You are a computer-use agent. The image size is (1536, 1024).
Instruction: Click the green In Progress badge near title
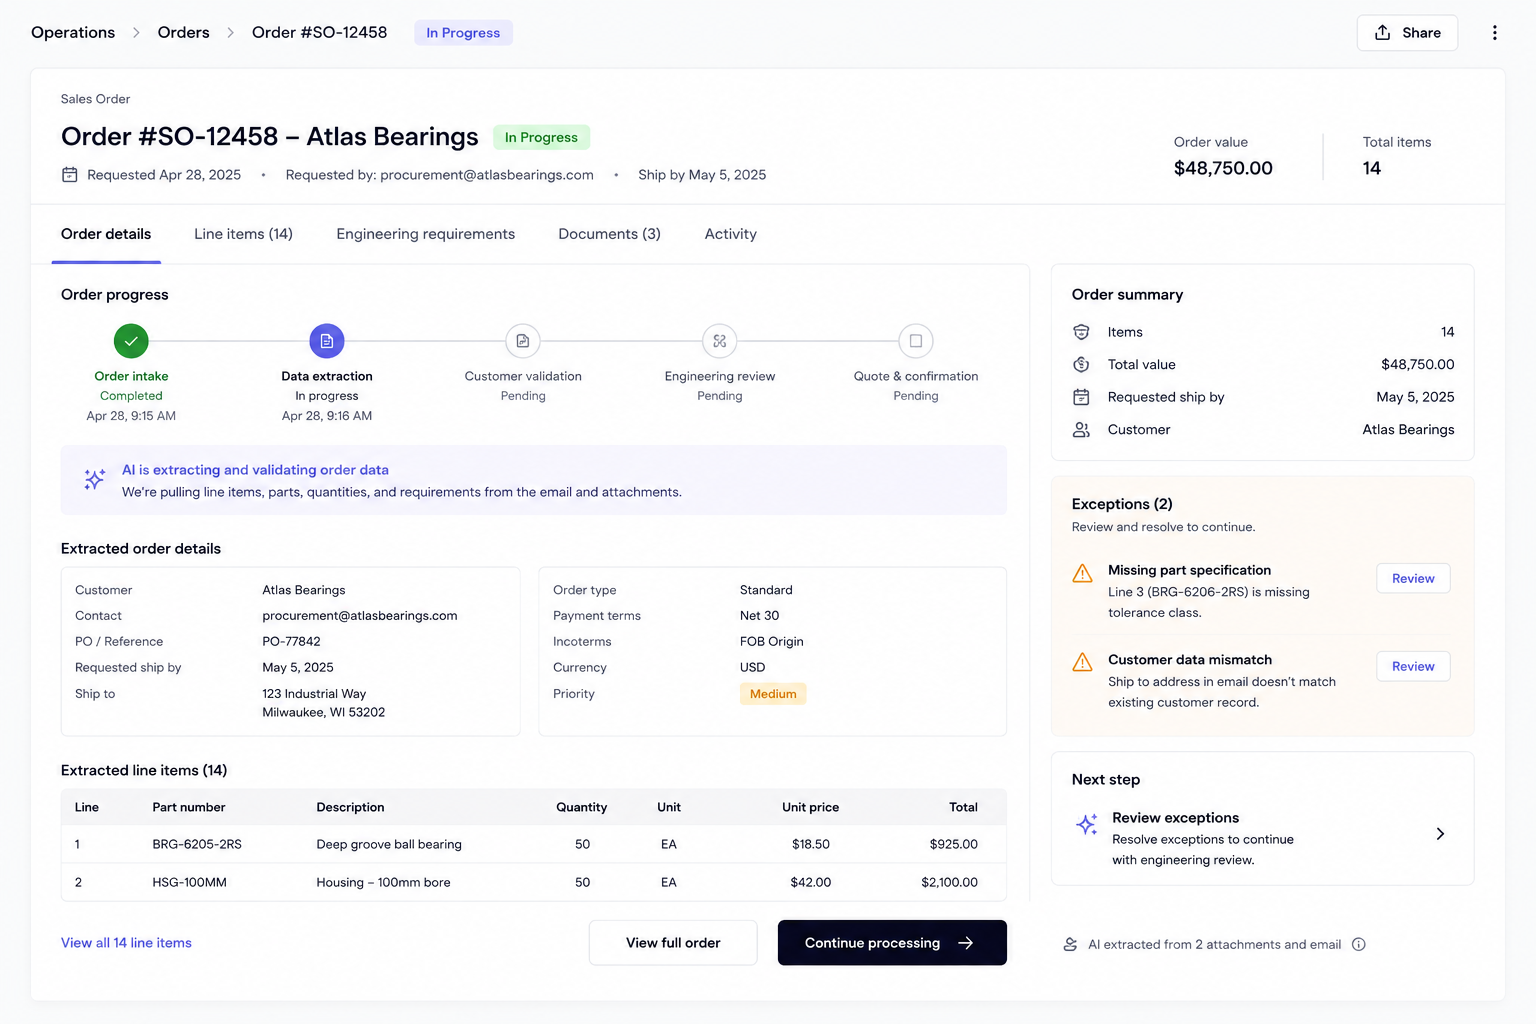click(x=541, y=137)
